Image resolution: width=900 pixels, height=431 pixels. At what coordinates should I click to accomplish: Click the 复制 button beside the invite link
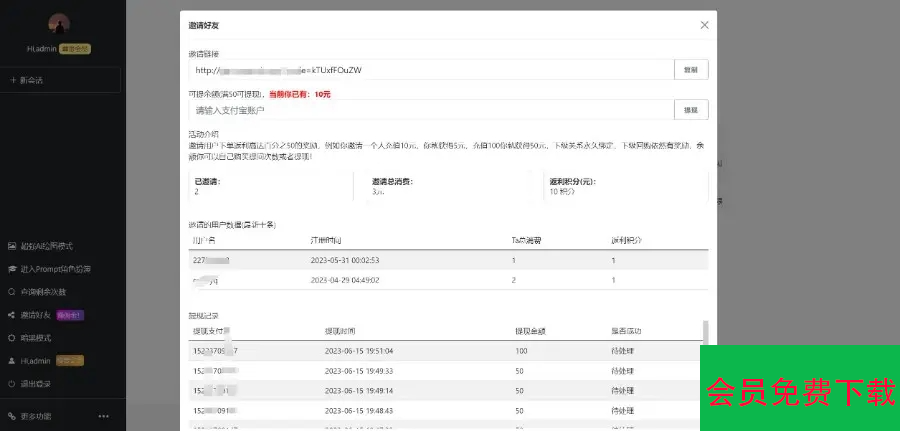point(690,70)
